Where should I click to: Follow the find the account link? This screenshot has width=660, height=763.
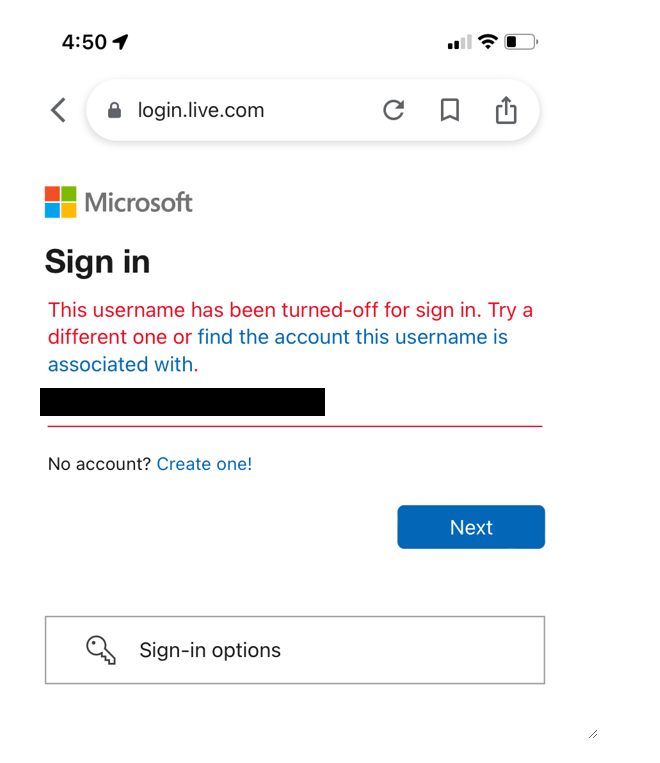(352, 337)
